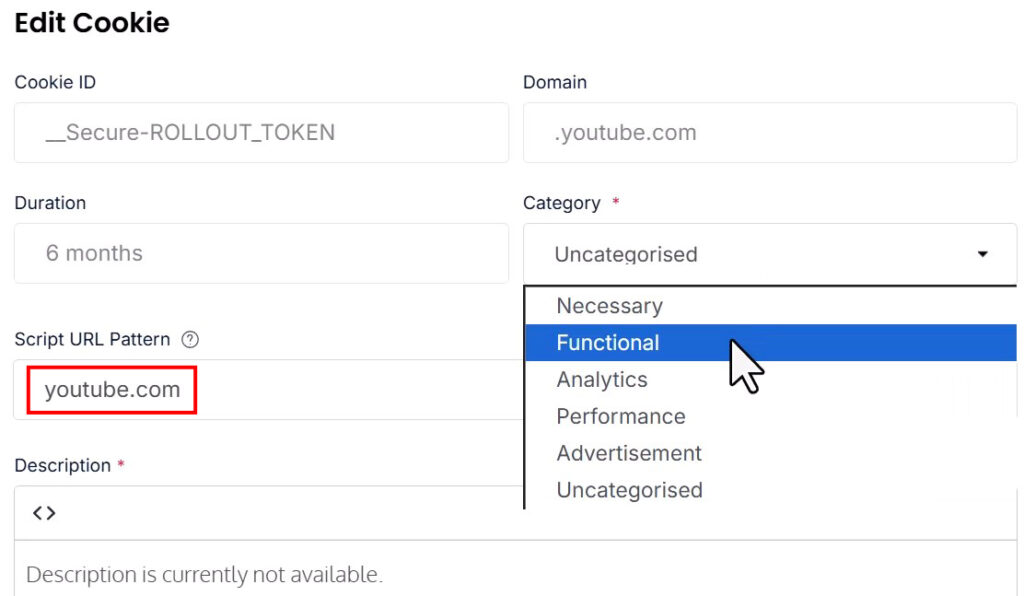Toggle the description source code view icon

coord(43,513)
